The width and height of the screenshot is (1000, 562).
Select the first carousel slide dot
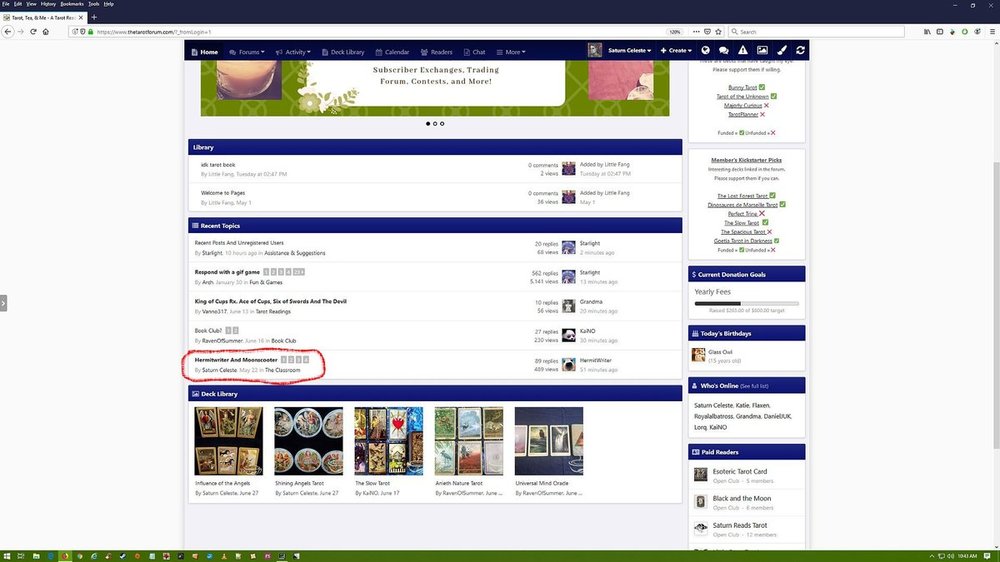click(x=428, y=124)
